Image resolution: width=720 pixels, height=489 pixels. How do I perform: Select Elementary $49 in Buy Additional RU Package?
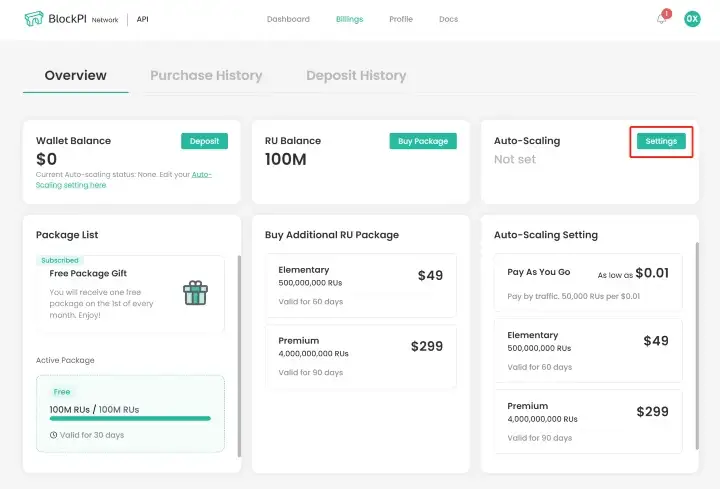pos(361,285)
